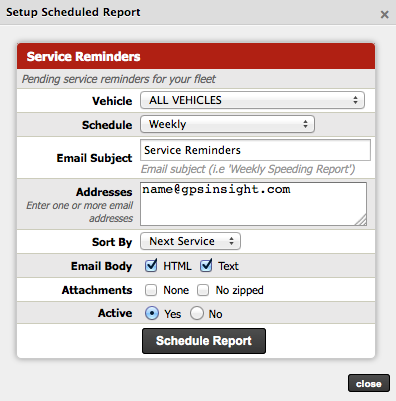The height and width of the screenshot is (401, 396).
Task: Uncheck the Text email body checkbox
Action: [x=206, y=266]
